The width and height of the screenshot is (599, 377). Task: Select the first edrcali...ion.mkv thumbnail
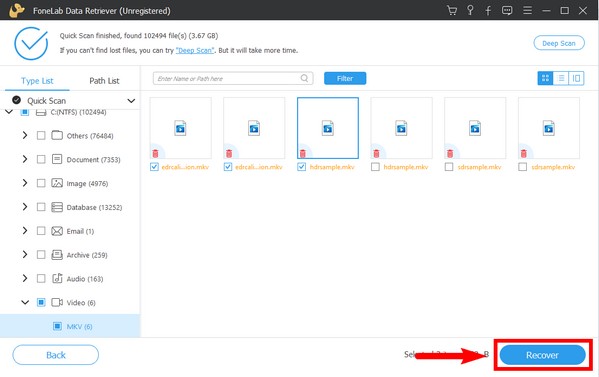(x=180, y=128)
